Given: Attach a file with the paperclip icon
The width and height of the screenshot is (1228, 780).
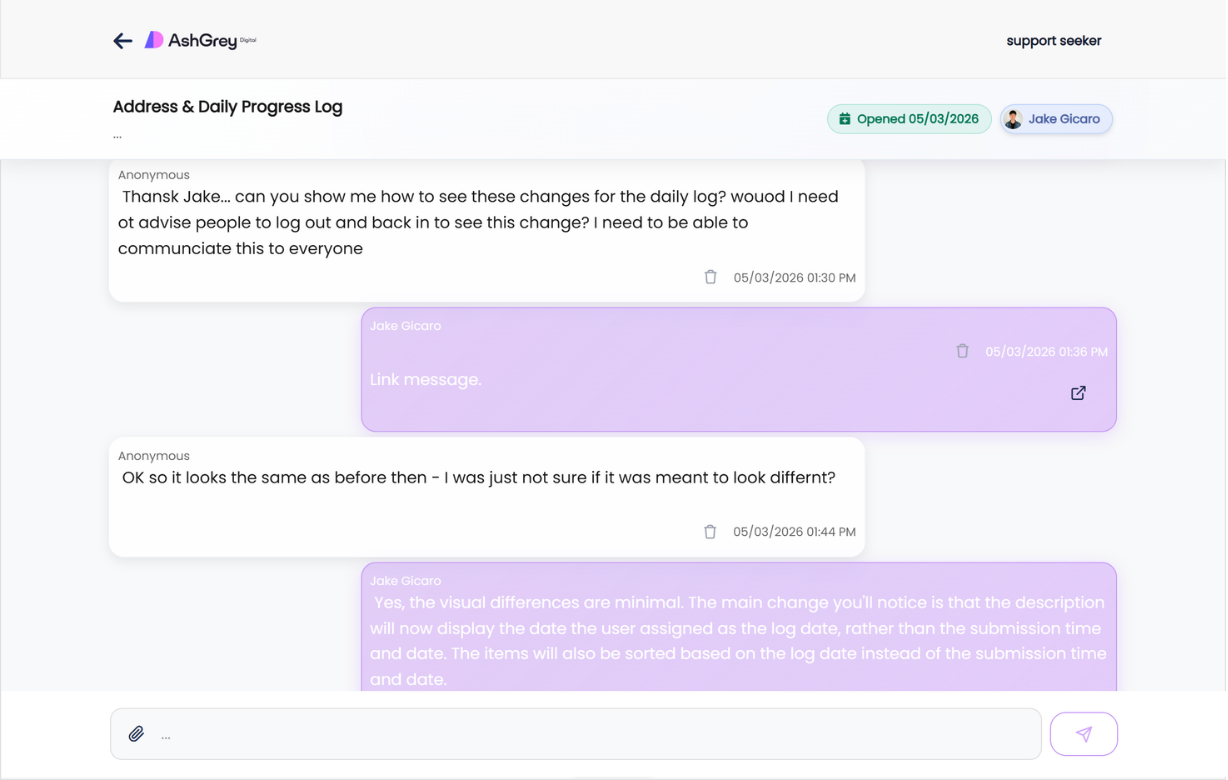Looking at the screenshot, I should pyautogui.click(x=136, y=733).
